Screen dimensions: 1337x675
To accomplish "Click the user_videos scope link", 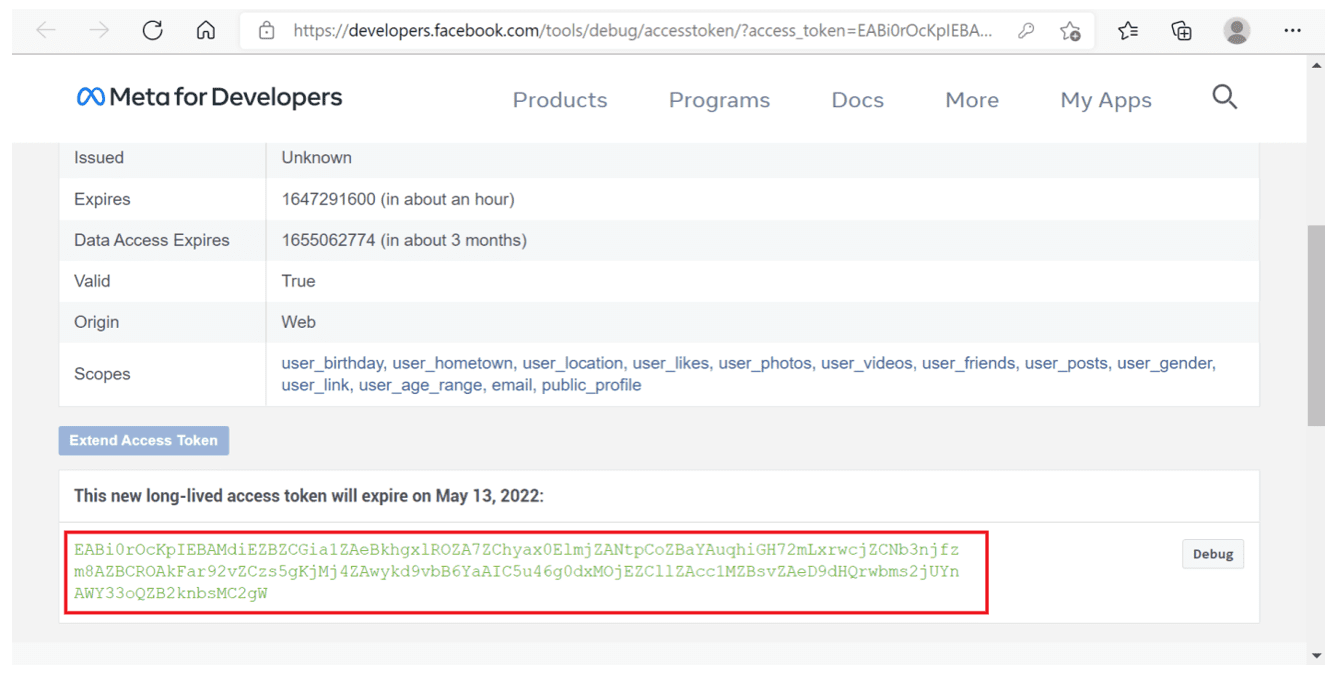I will 867,363.
